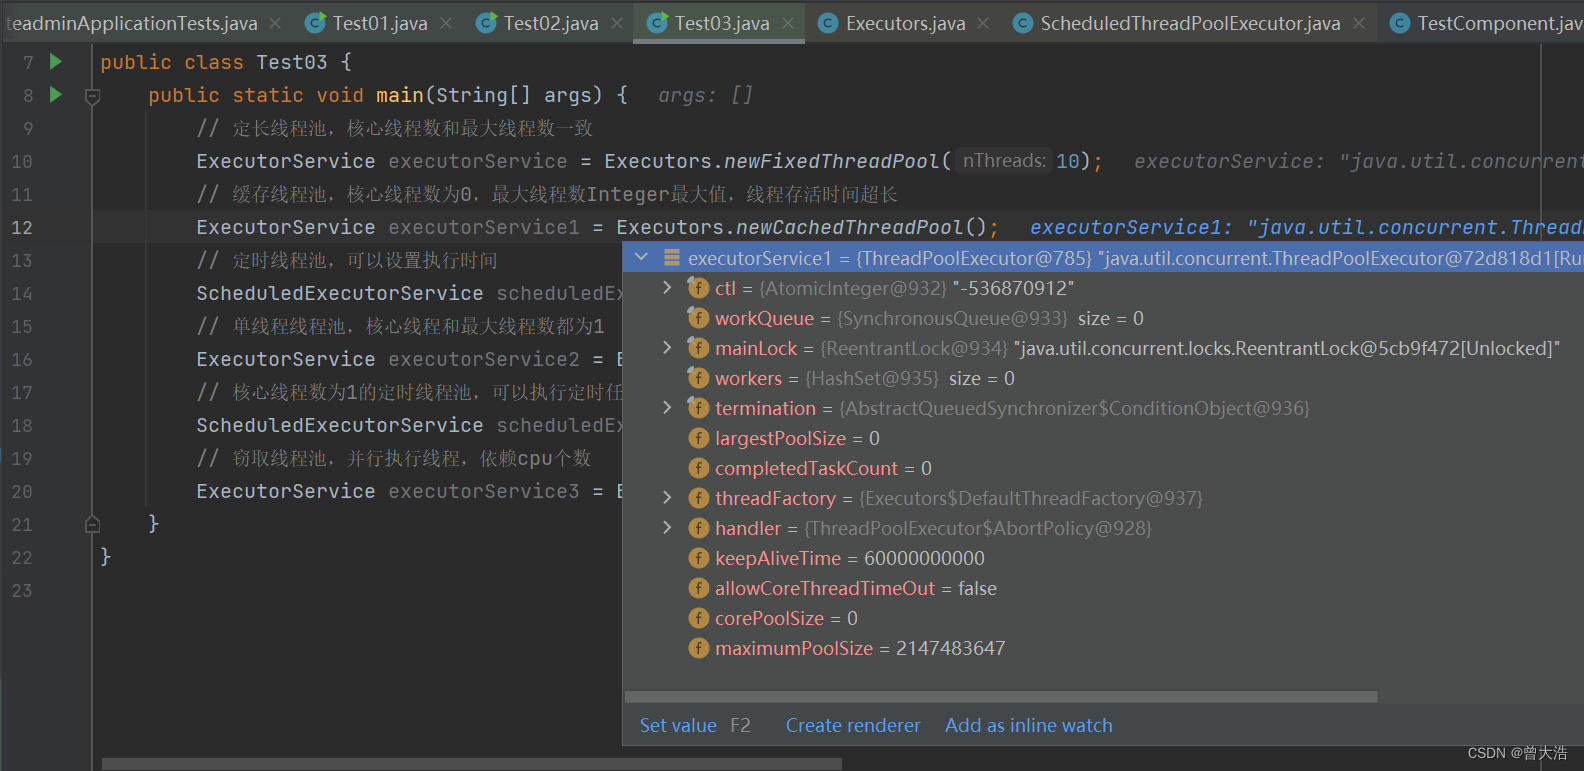Click fold end marker at line 21
This screenshot has height=771, width=1584.
pyautogui.click(x=92, y=523)
